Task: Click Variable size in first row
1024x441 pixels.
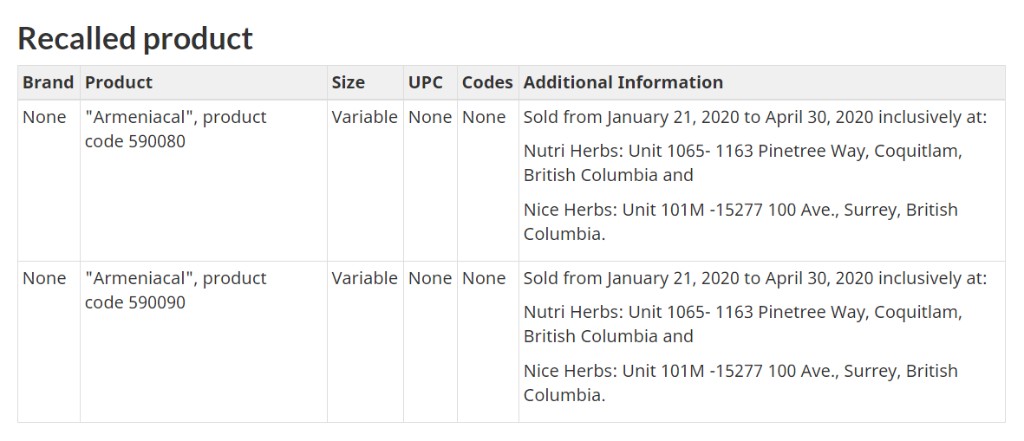Action: (x=364, y=118)
